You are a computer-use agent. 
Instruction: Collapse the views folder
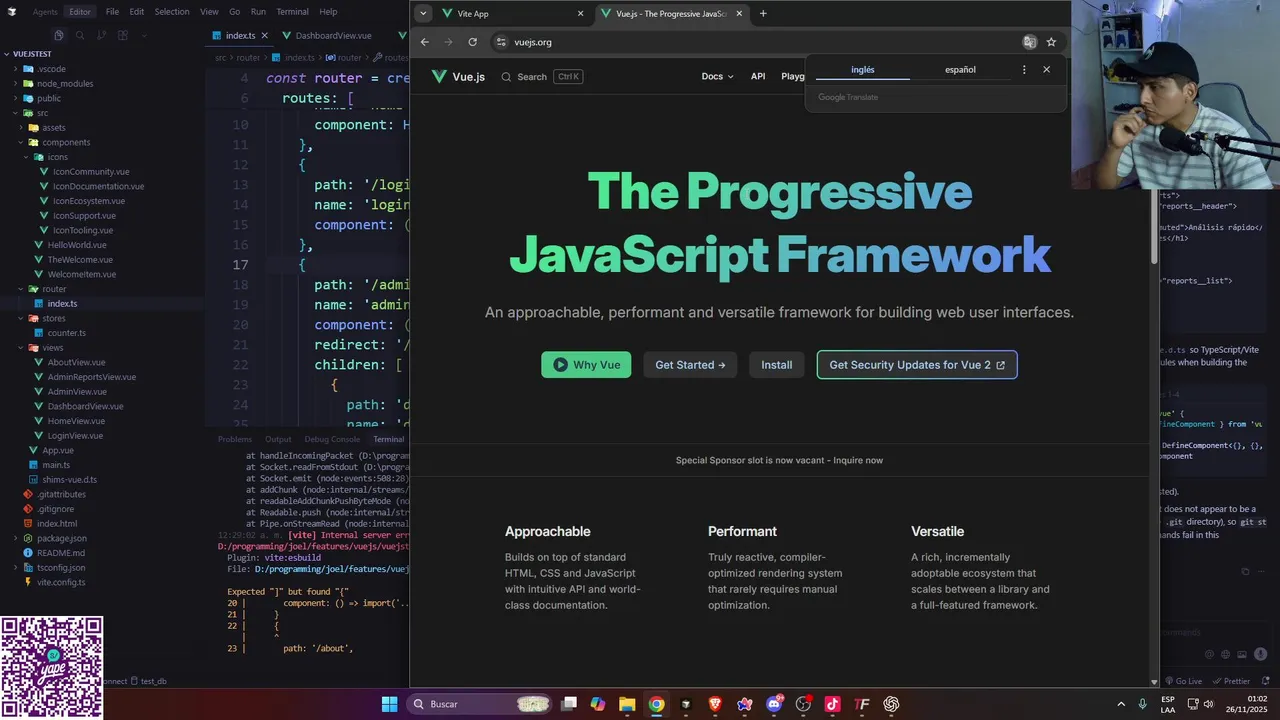pos(52,347)
